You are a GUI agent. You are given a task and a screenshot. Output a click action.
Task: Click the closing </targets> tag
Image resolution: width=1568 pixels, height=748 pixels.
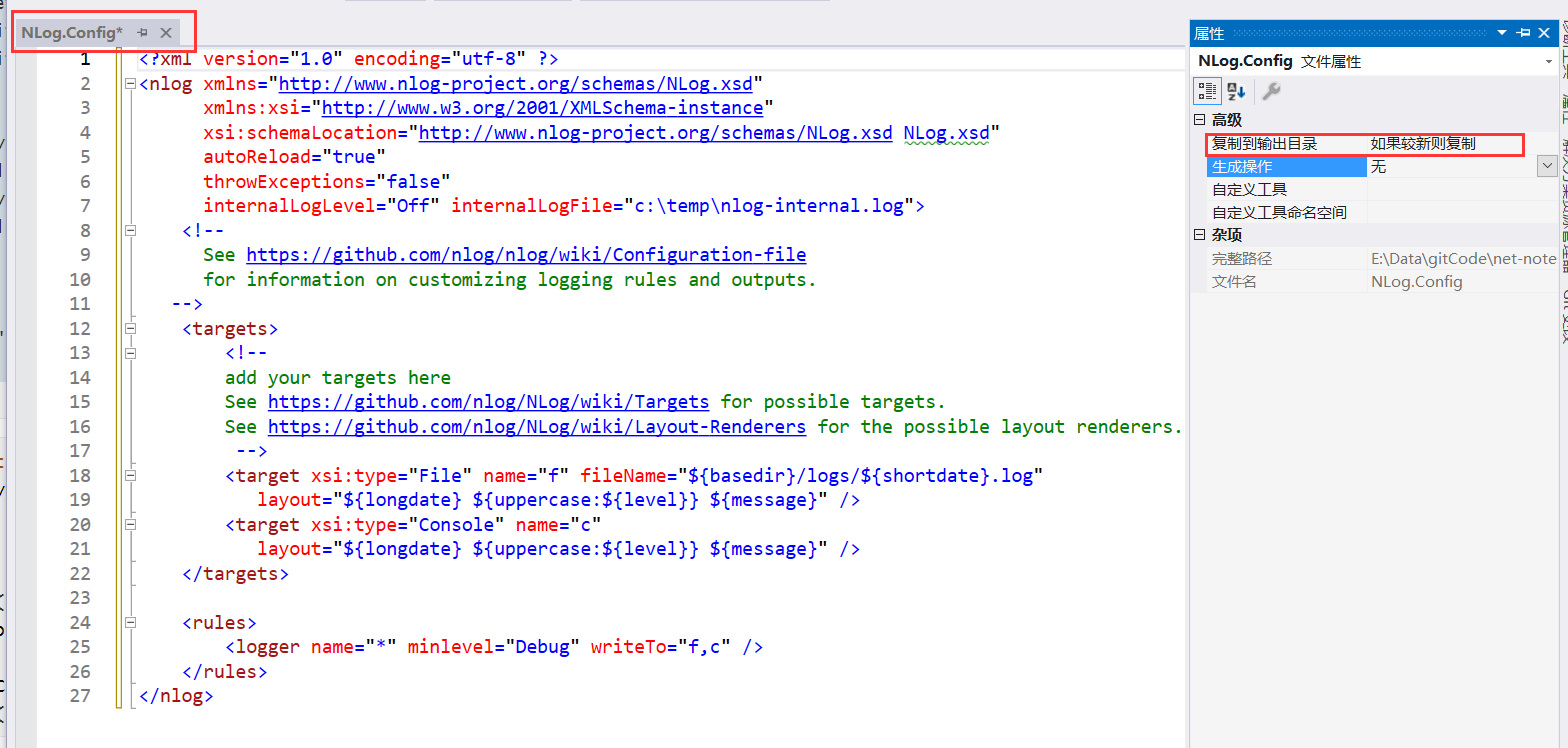coord(235,574)
